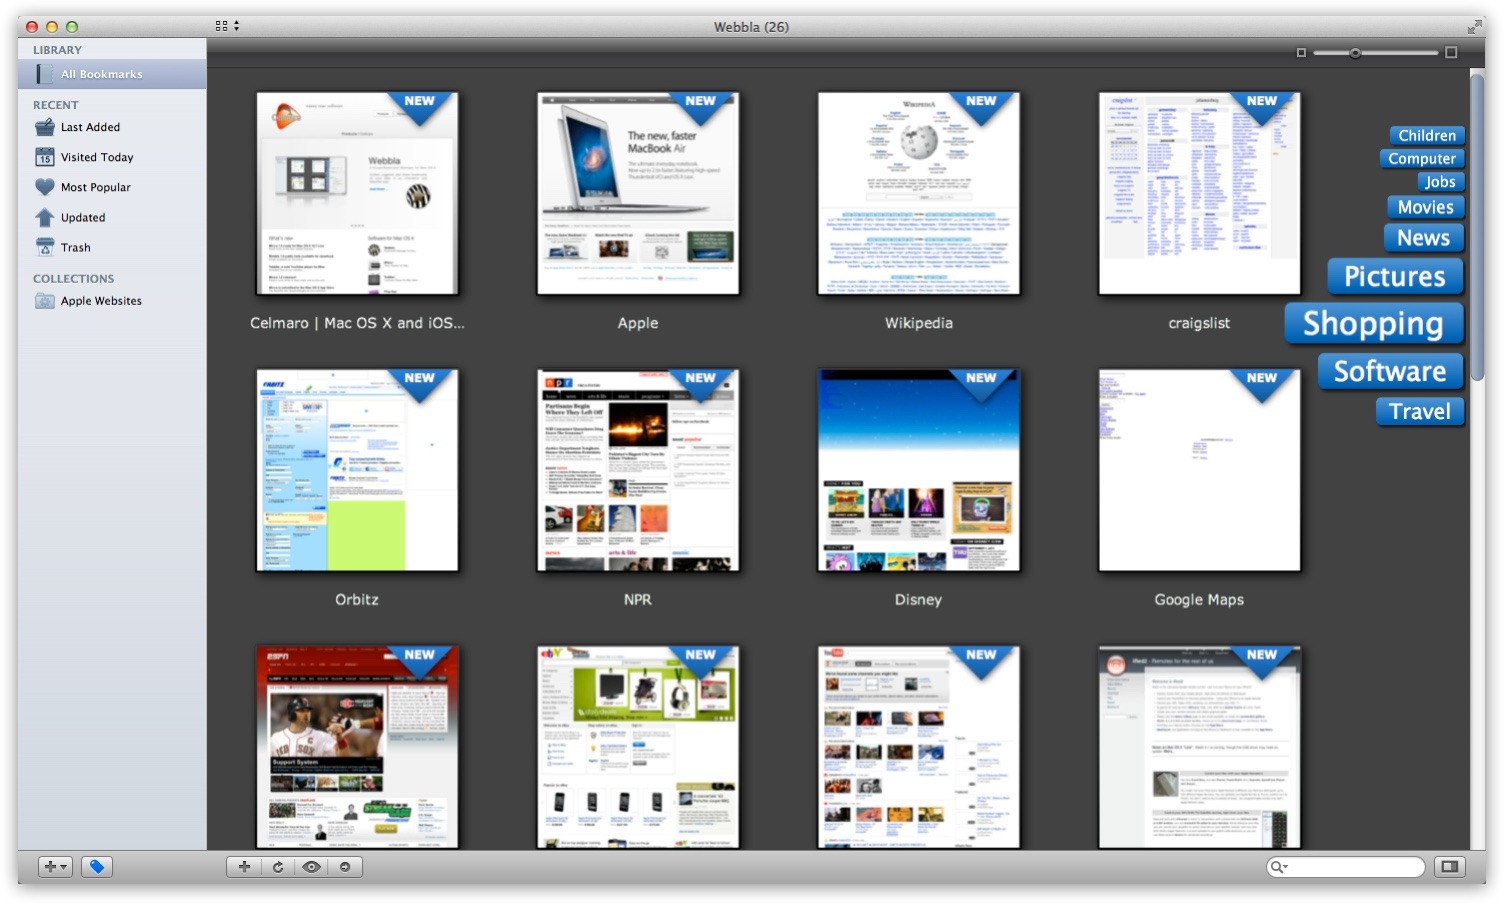The width and height of the screenshot is (1504, 904).
Task: Open the add bookmark dropdown bottom left
Action: [55, 866]
